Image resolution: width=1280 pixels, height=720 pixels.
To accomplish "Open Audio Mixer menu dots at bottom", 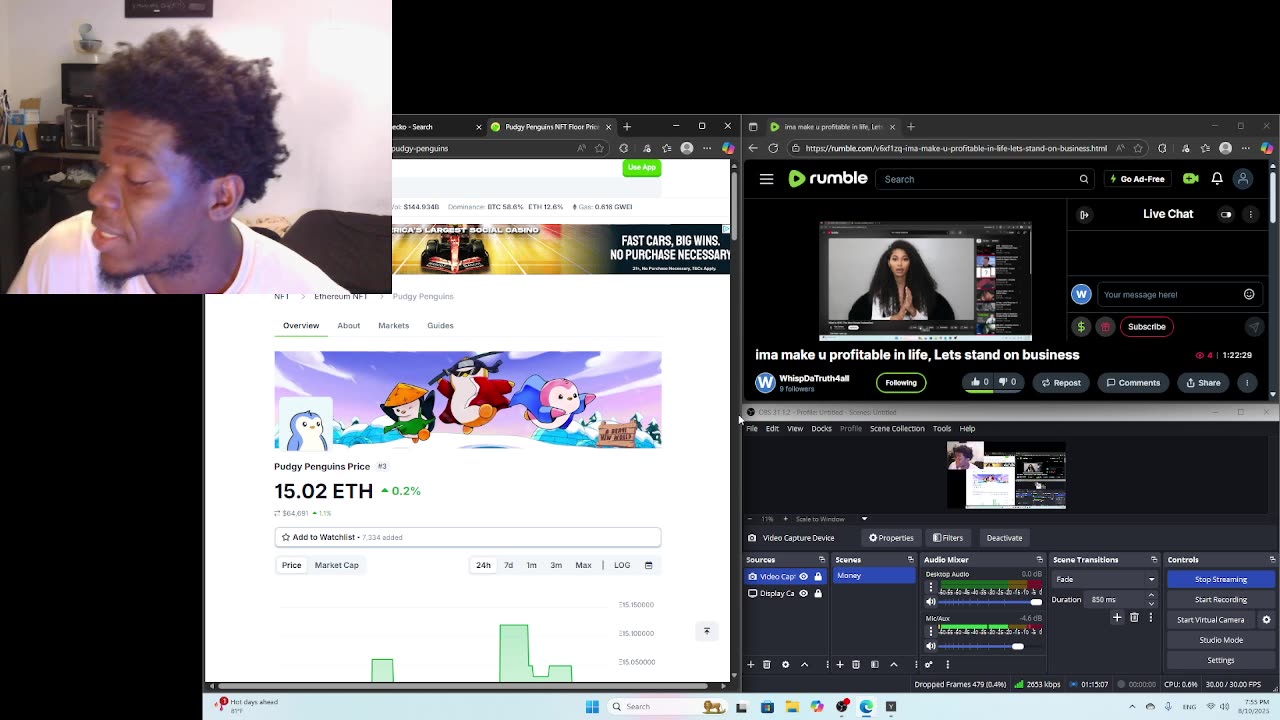I will click(947, 664).
